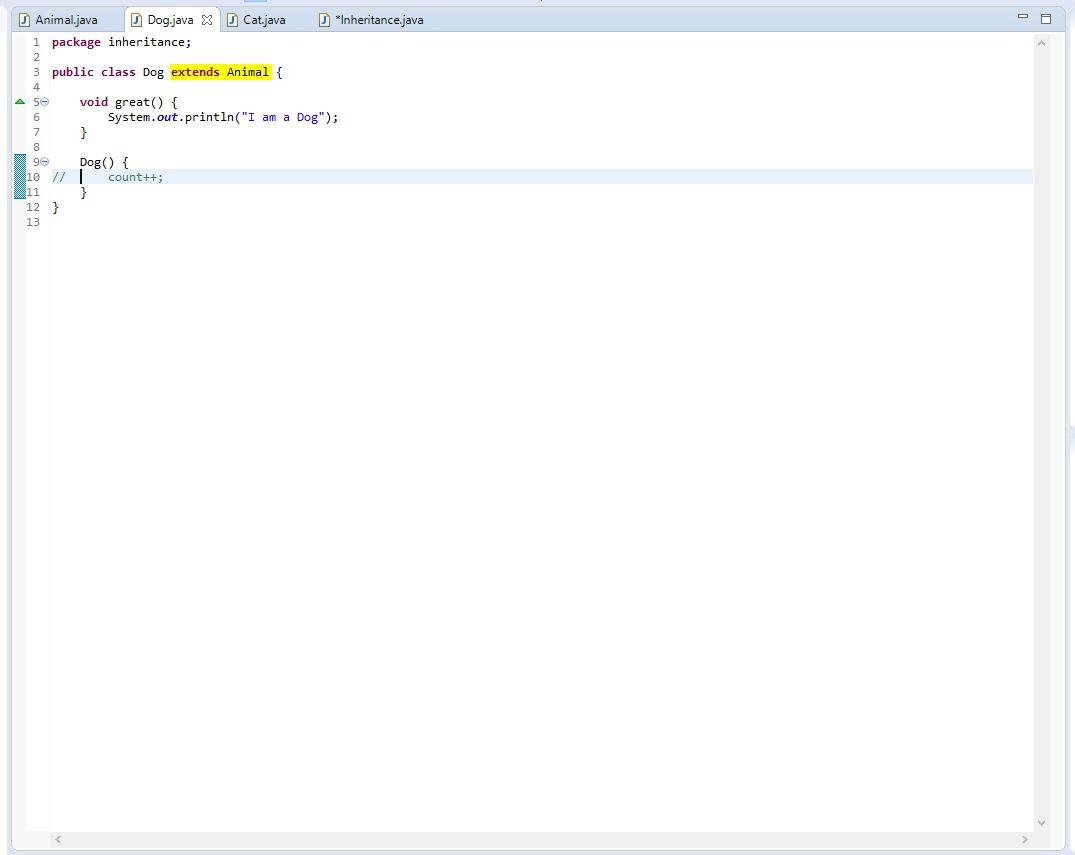The image size is (1075, 855).
Task: Open the Cat.java tab
Action: tap(264, 20)
